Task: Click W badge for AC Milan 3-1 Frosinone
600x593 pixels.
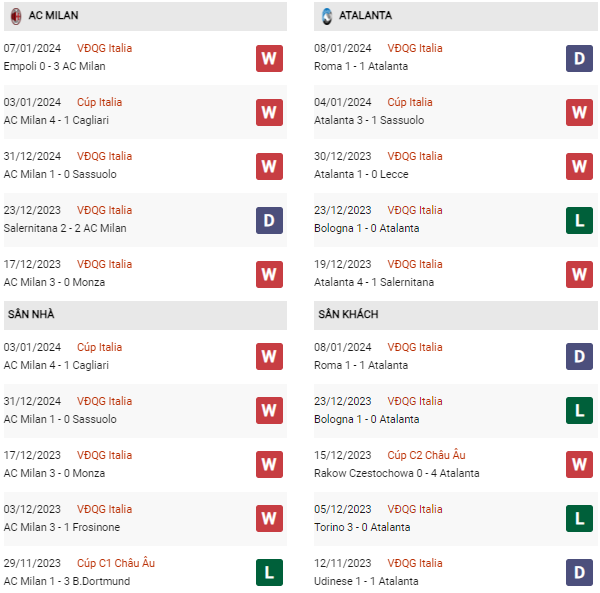Action: [x=269, y=518]
